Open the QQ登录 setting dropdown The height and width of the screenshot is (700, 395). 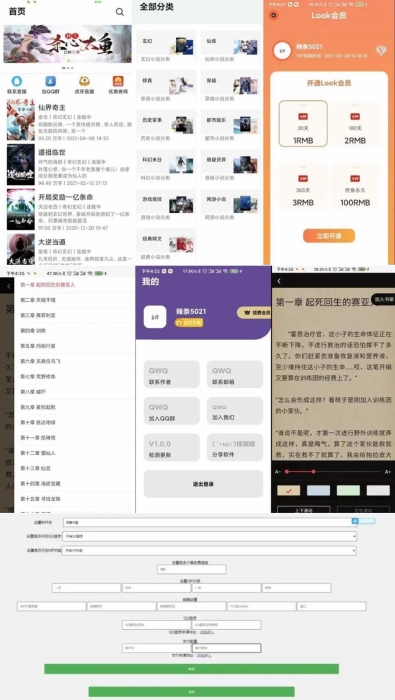[x=209, y=536]
